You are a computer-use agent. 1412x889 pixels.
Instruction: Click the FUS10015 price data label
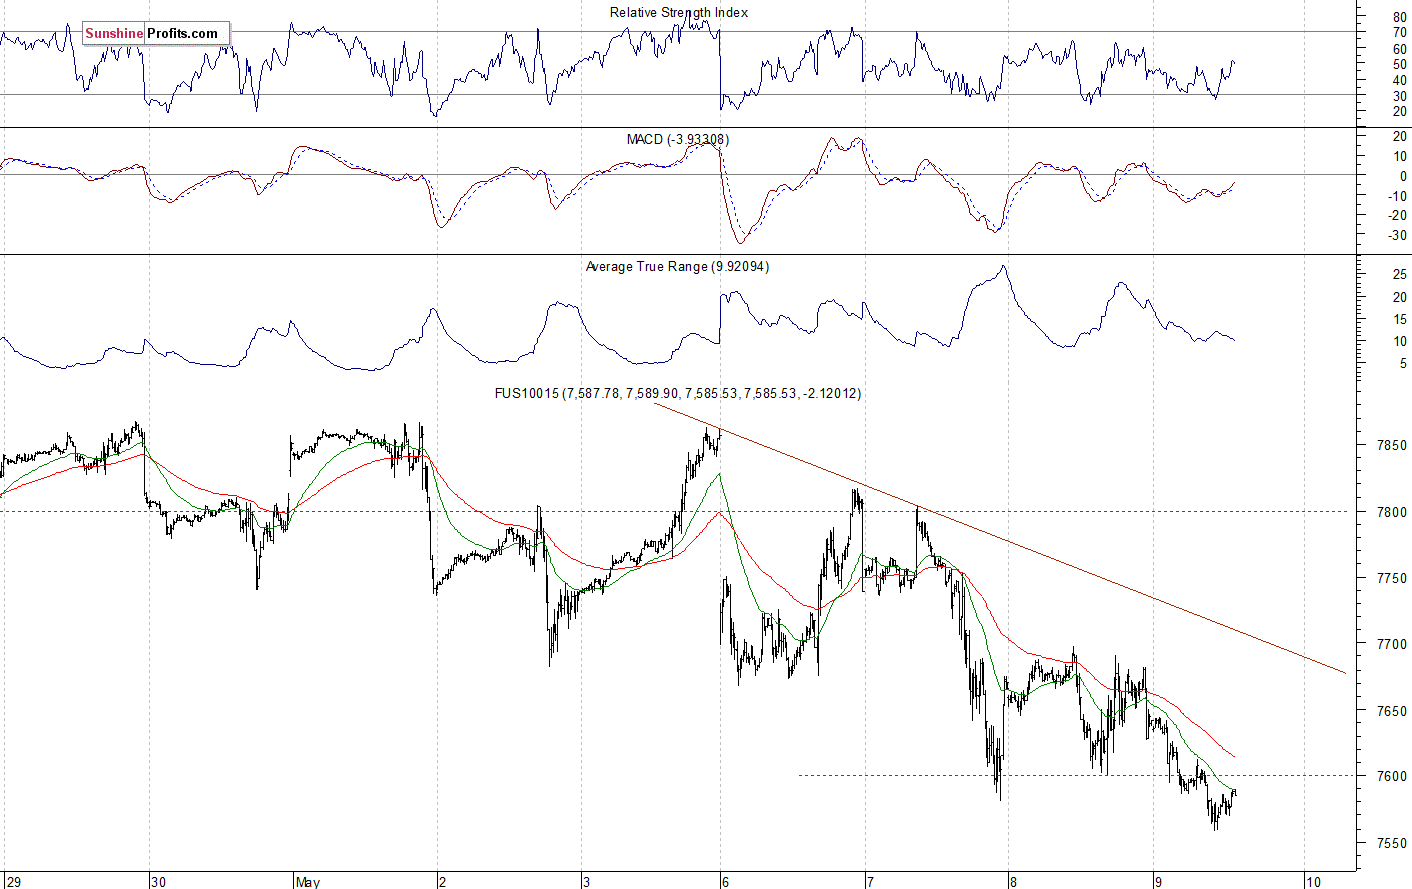coord(678,393)
